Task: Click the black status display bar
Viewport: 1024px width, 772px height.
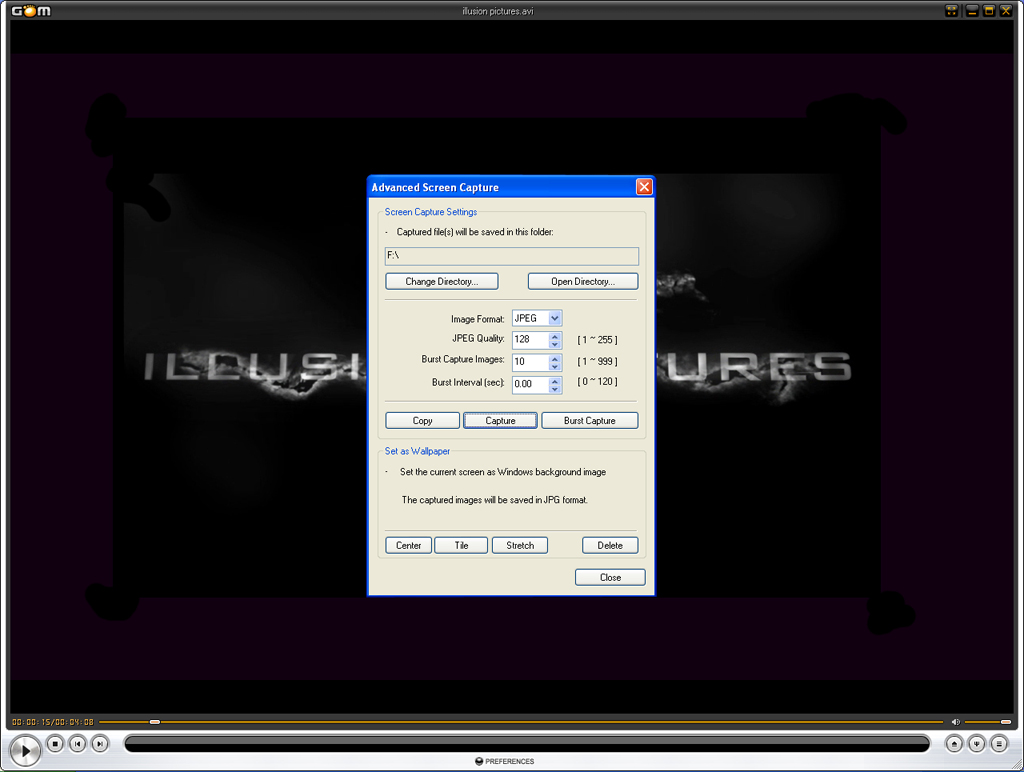Action: tap(527, 744)
